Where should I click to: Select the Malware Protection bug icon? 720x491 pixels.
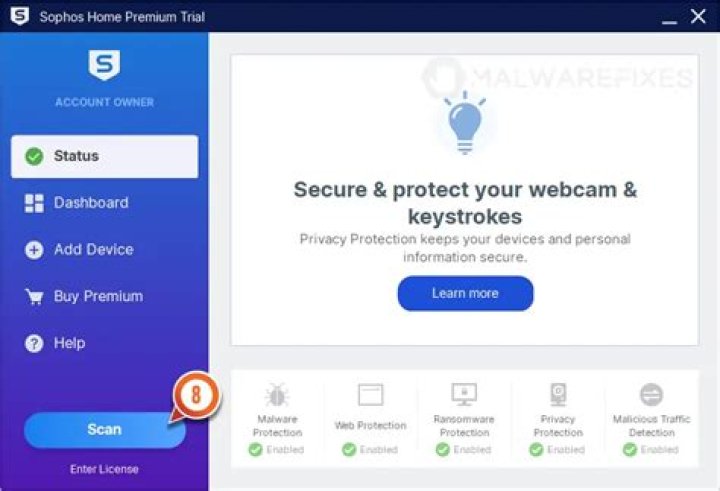(277, 395)
